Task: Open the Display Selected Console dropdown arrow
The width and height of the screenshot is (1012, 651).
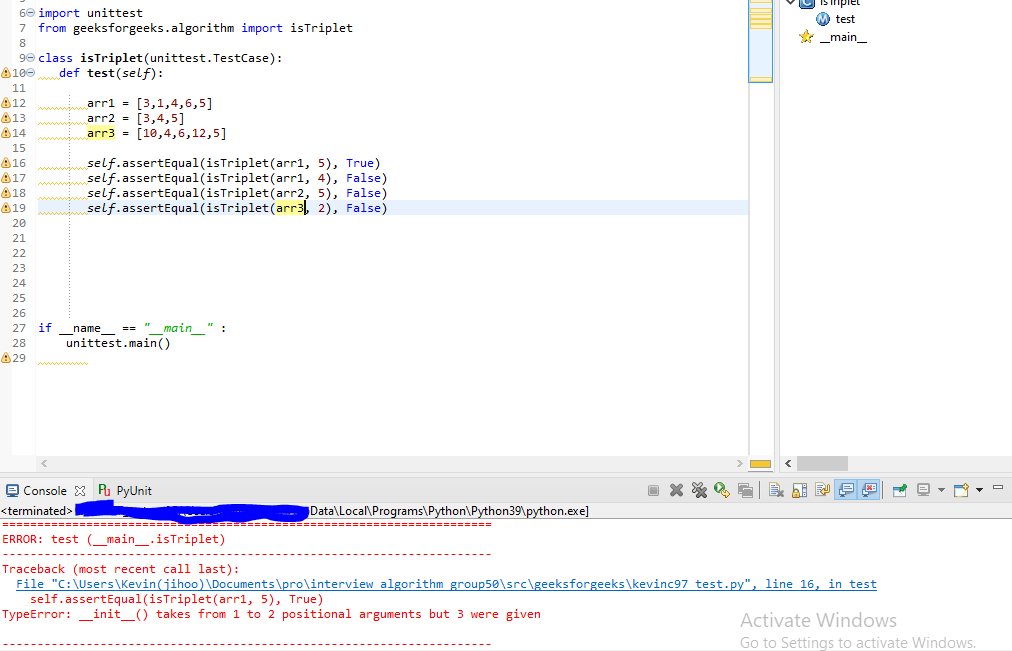Action: point(941,490)
